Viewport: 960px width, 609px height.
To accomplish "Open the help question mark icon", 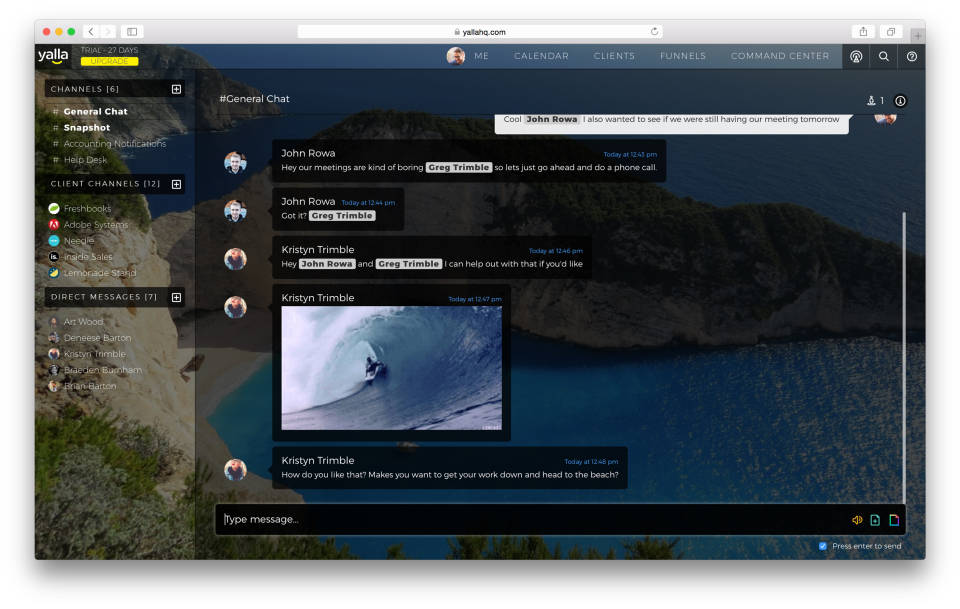I will [911, 56].
